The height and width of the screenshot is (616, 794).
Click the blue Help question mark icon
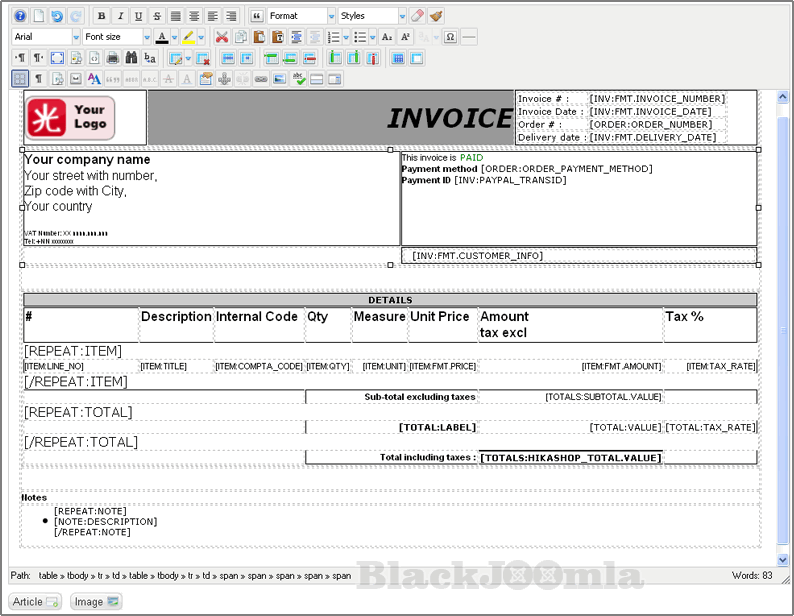pyautogui.click(x=20, y=16)
